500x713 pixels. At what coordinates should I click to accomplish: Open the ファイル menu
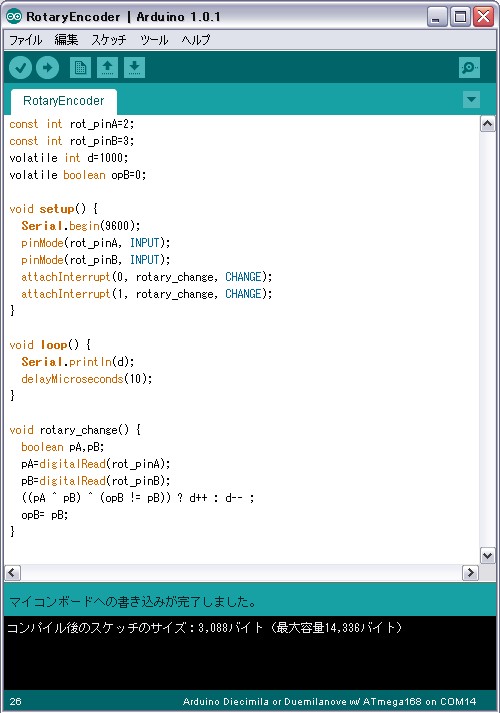point(25,40)
